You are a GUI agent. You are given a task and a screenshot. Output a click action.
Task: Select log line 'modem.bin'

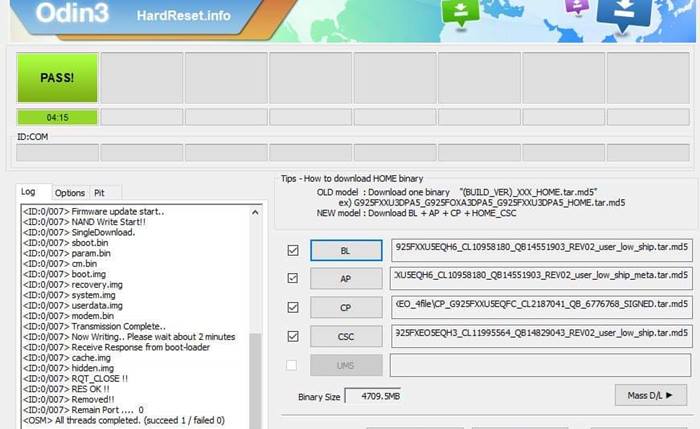pyautogui.click(x=68, y=316)
